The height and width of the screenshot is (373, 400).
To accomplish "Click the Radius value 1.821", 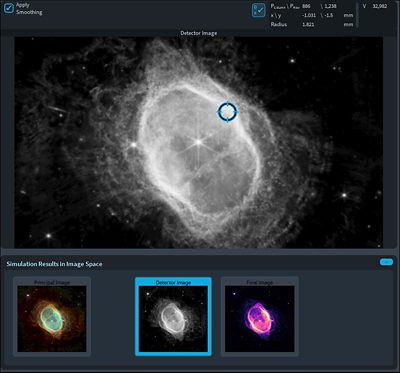I will tap(308, 24).
